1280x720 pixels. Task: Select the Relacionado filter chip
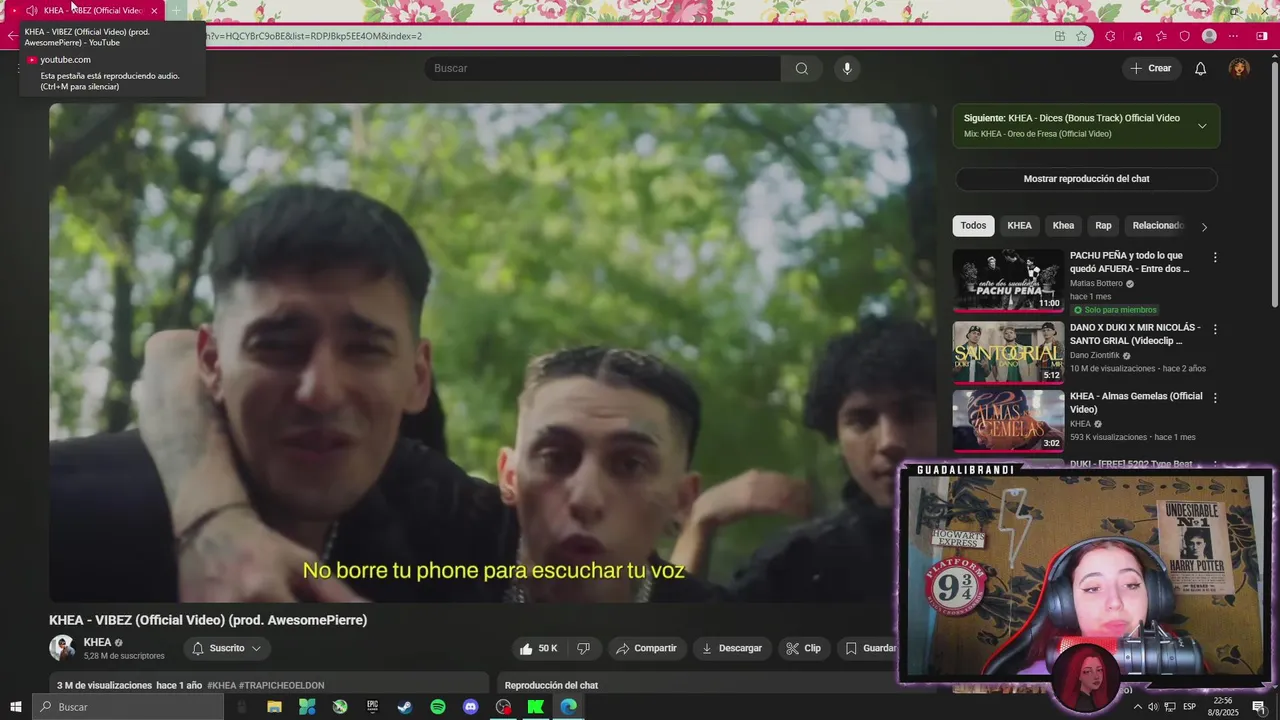point(1157,226)
